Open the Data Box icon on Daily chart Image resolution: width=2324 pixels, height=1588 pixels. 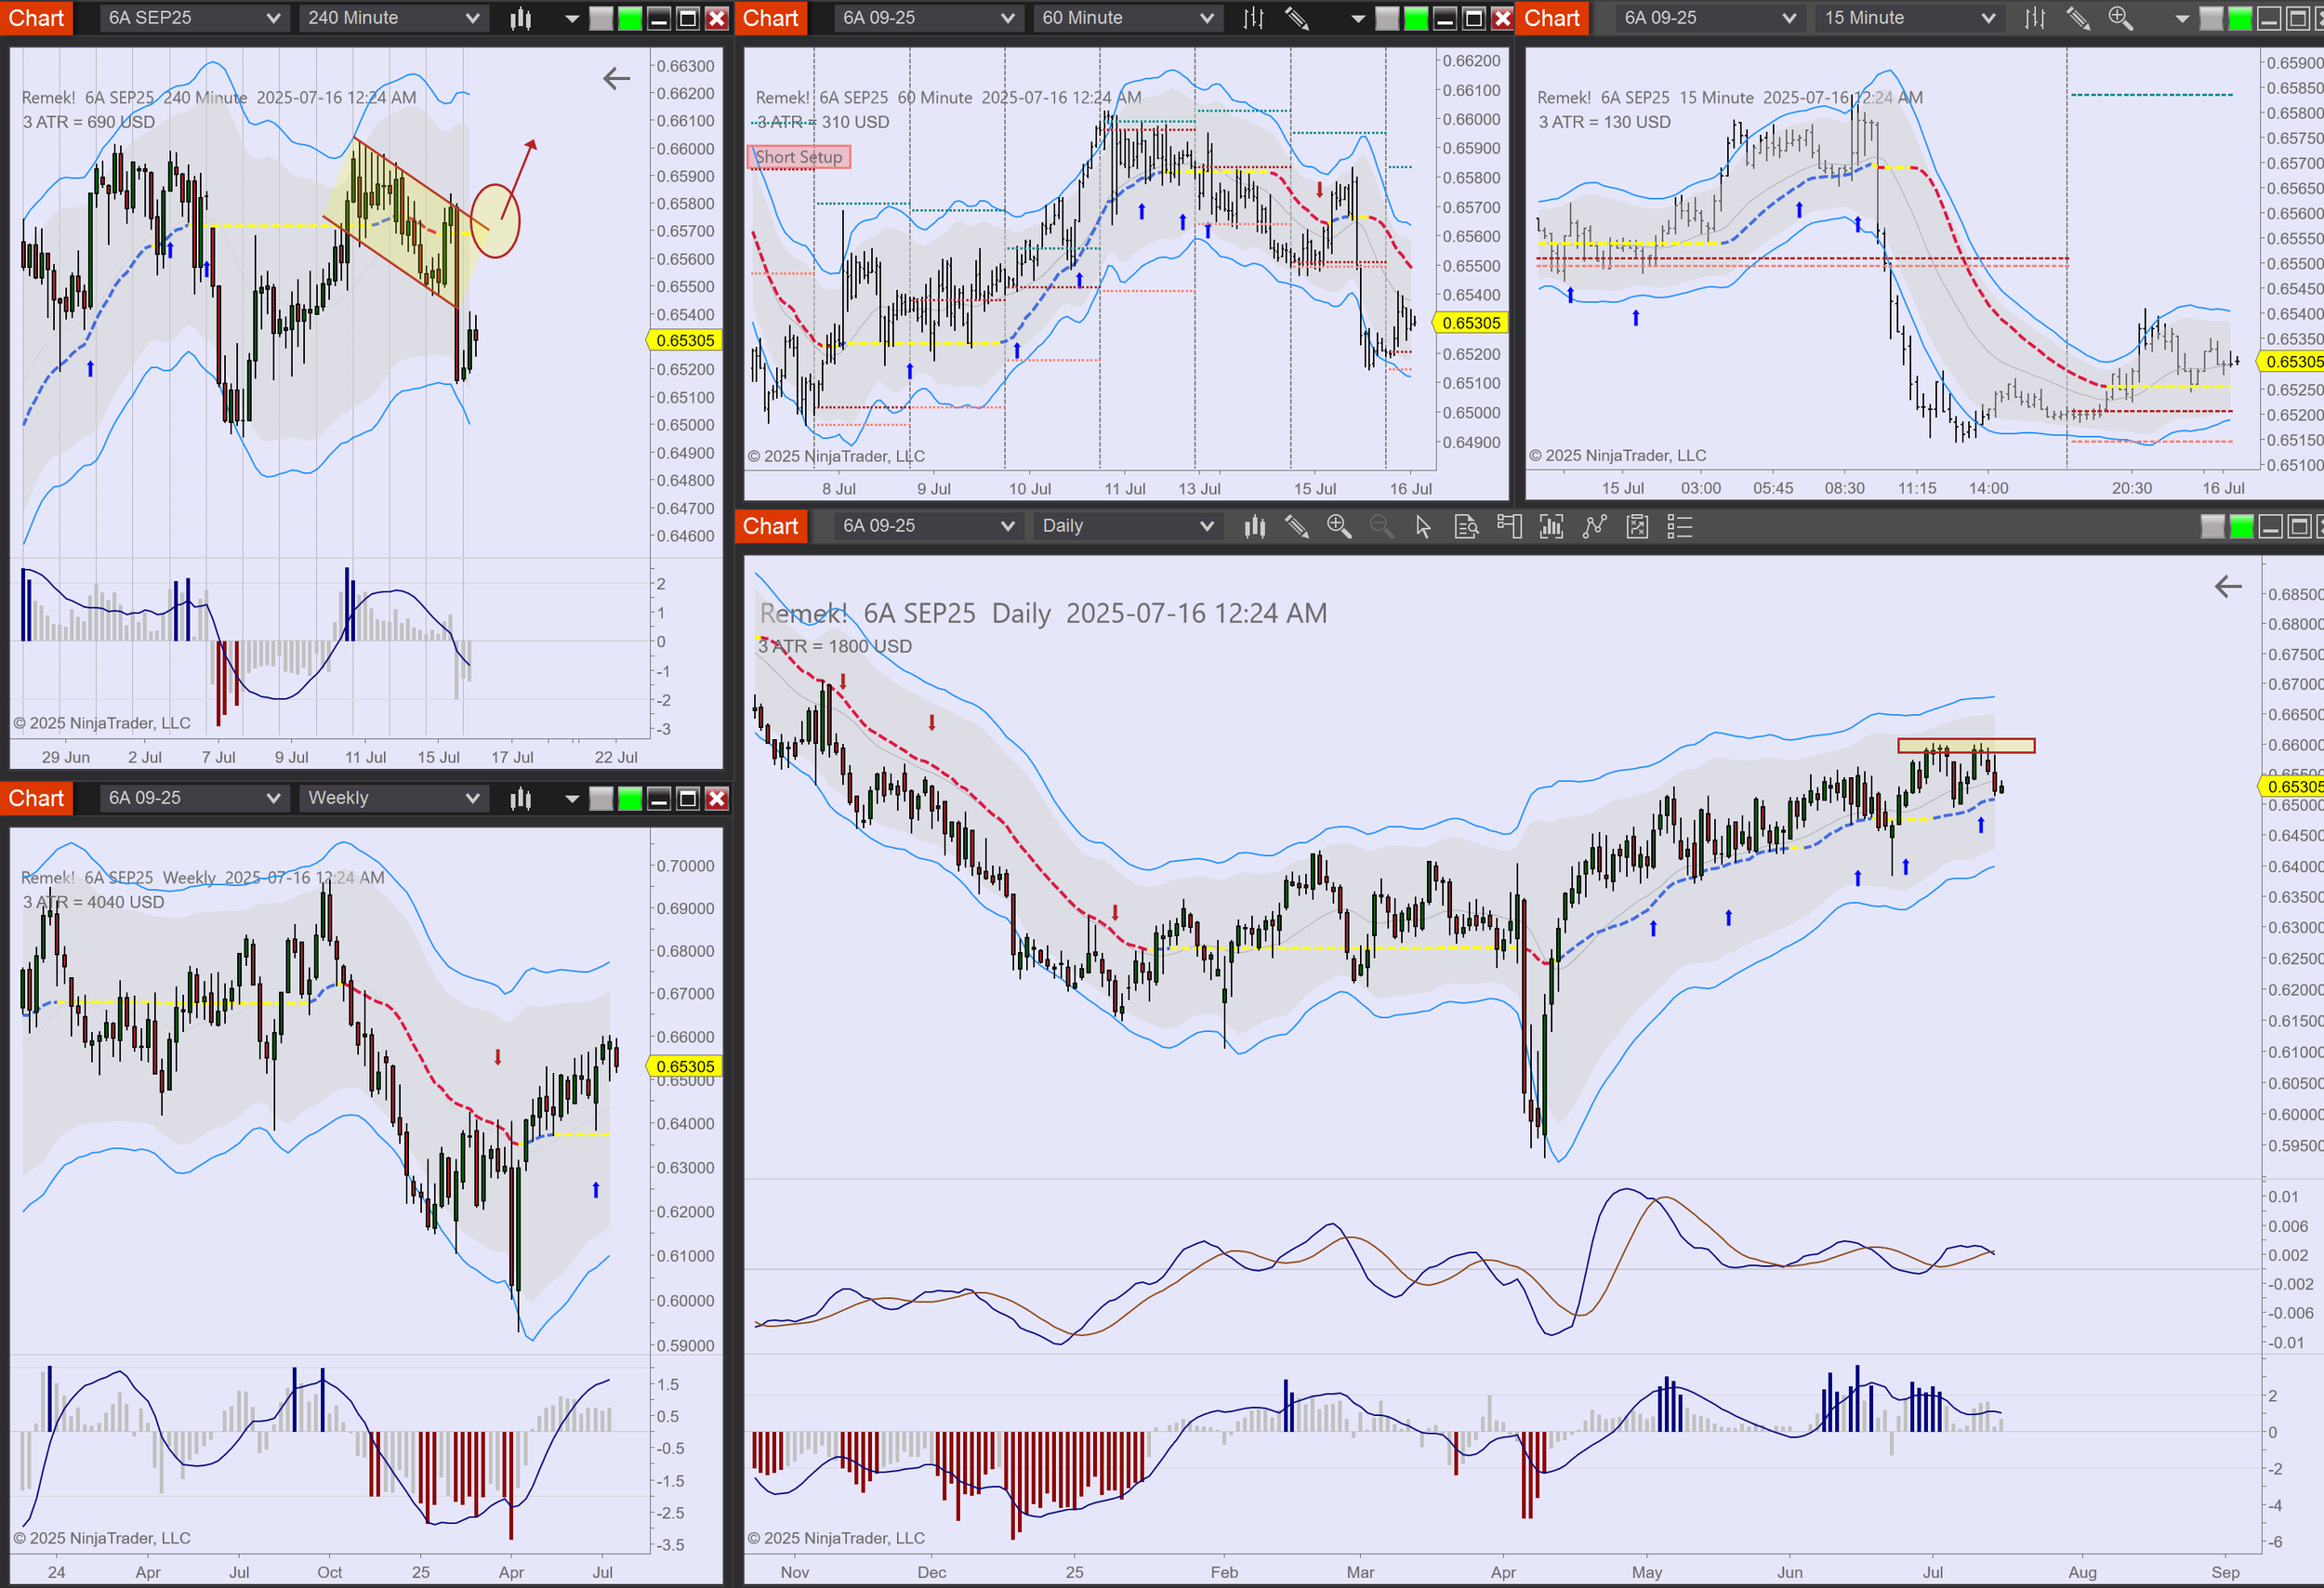click(x=1467, y=526)
